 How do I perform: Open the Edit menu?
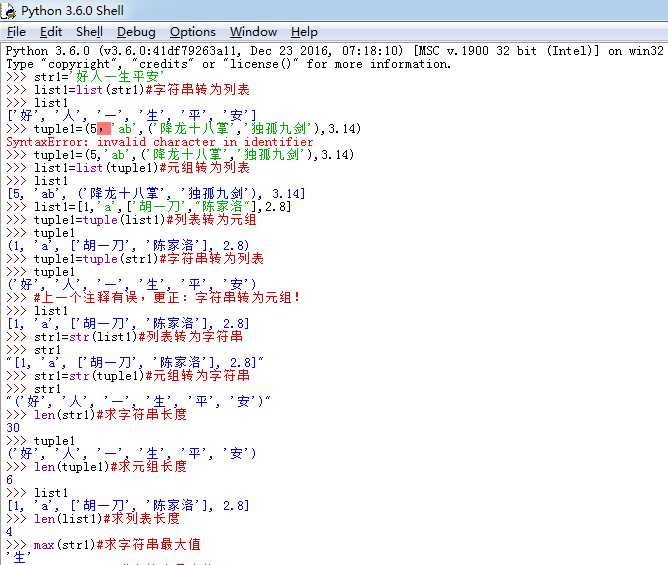point(51,32)
